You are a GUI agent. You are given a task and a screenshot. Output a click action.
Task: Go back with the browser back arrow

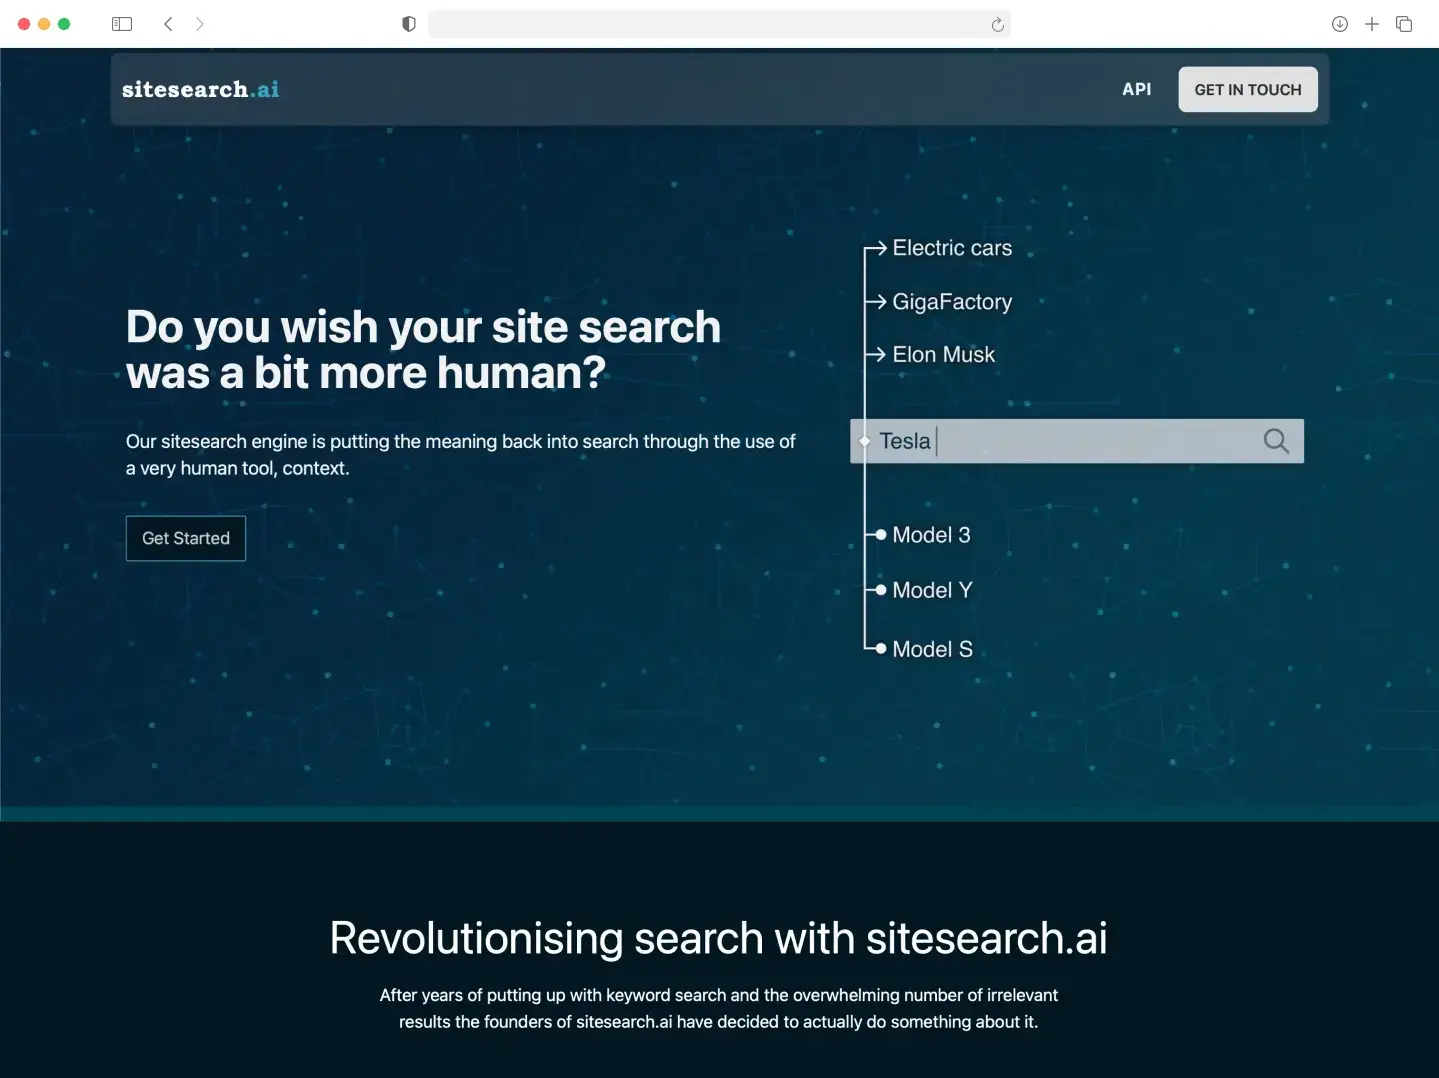[168, 24]
